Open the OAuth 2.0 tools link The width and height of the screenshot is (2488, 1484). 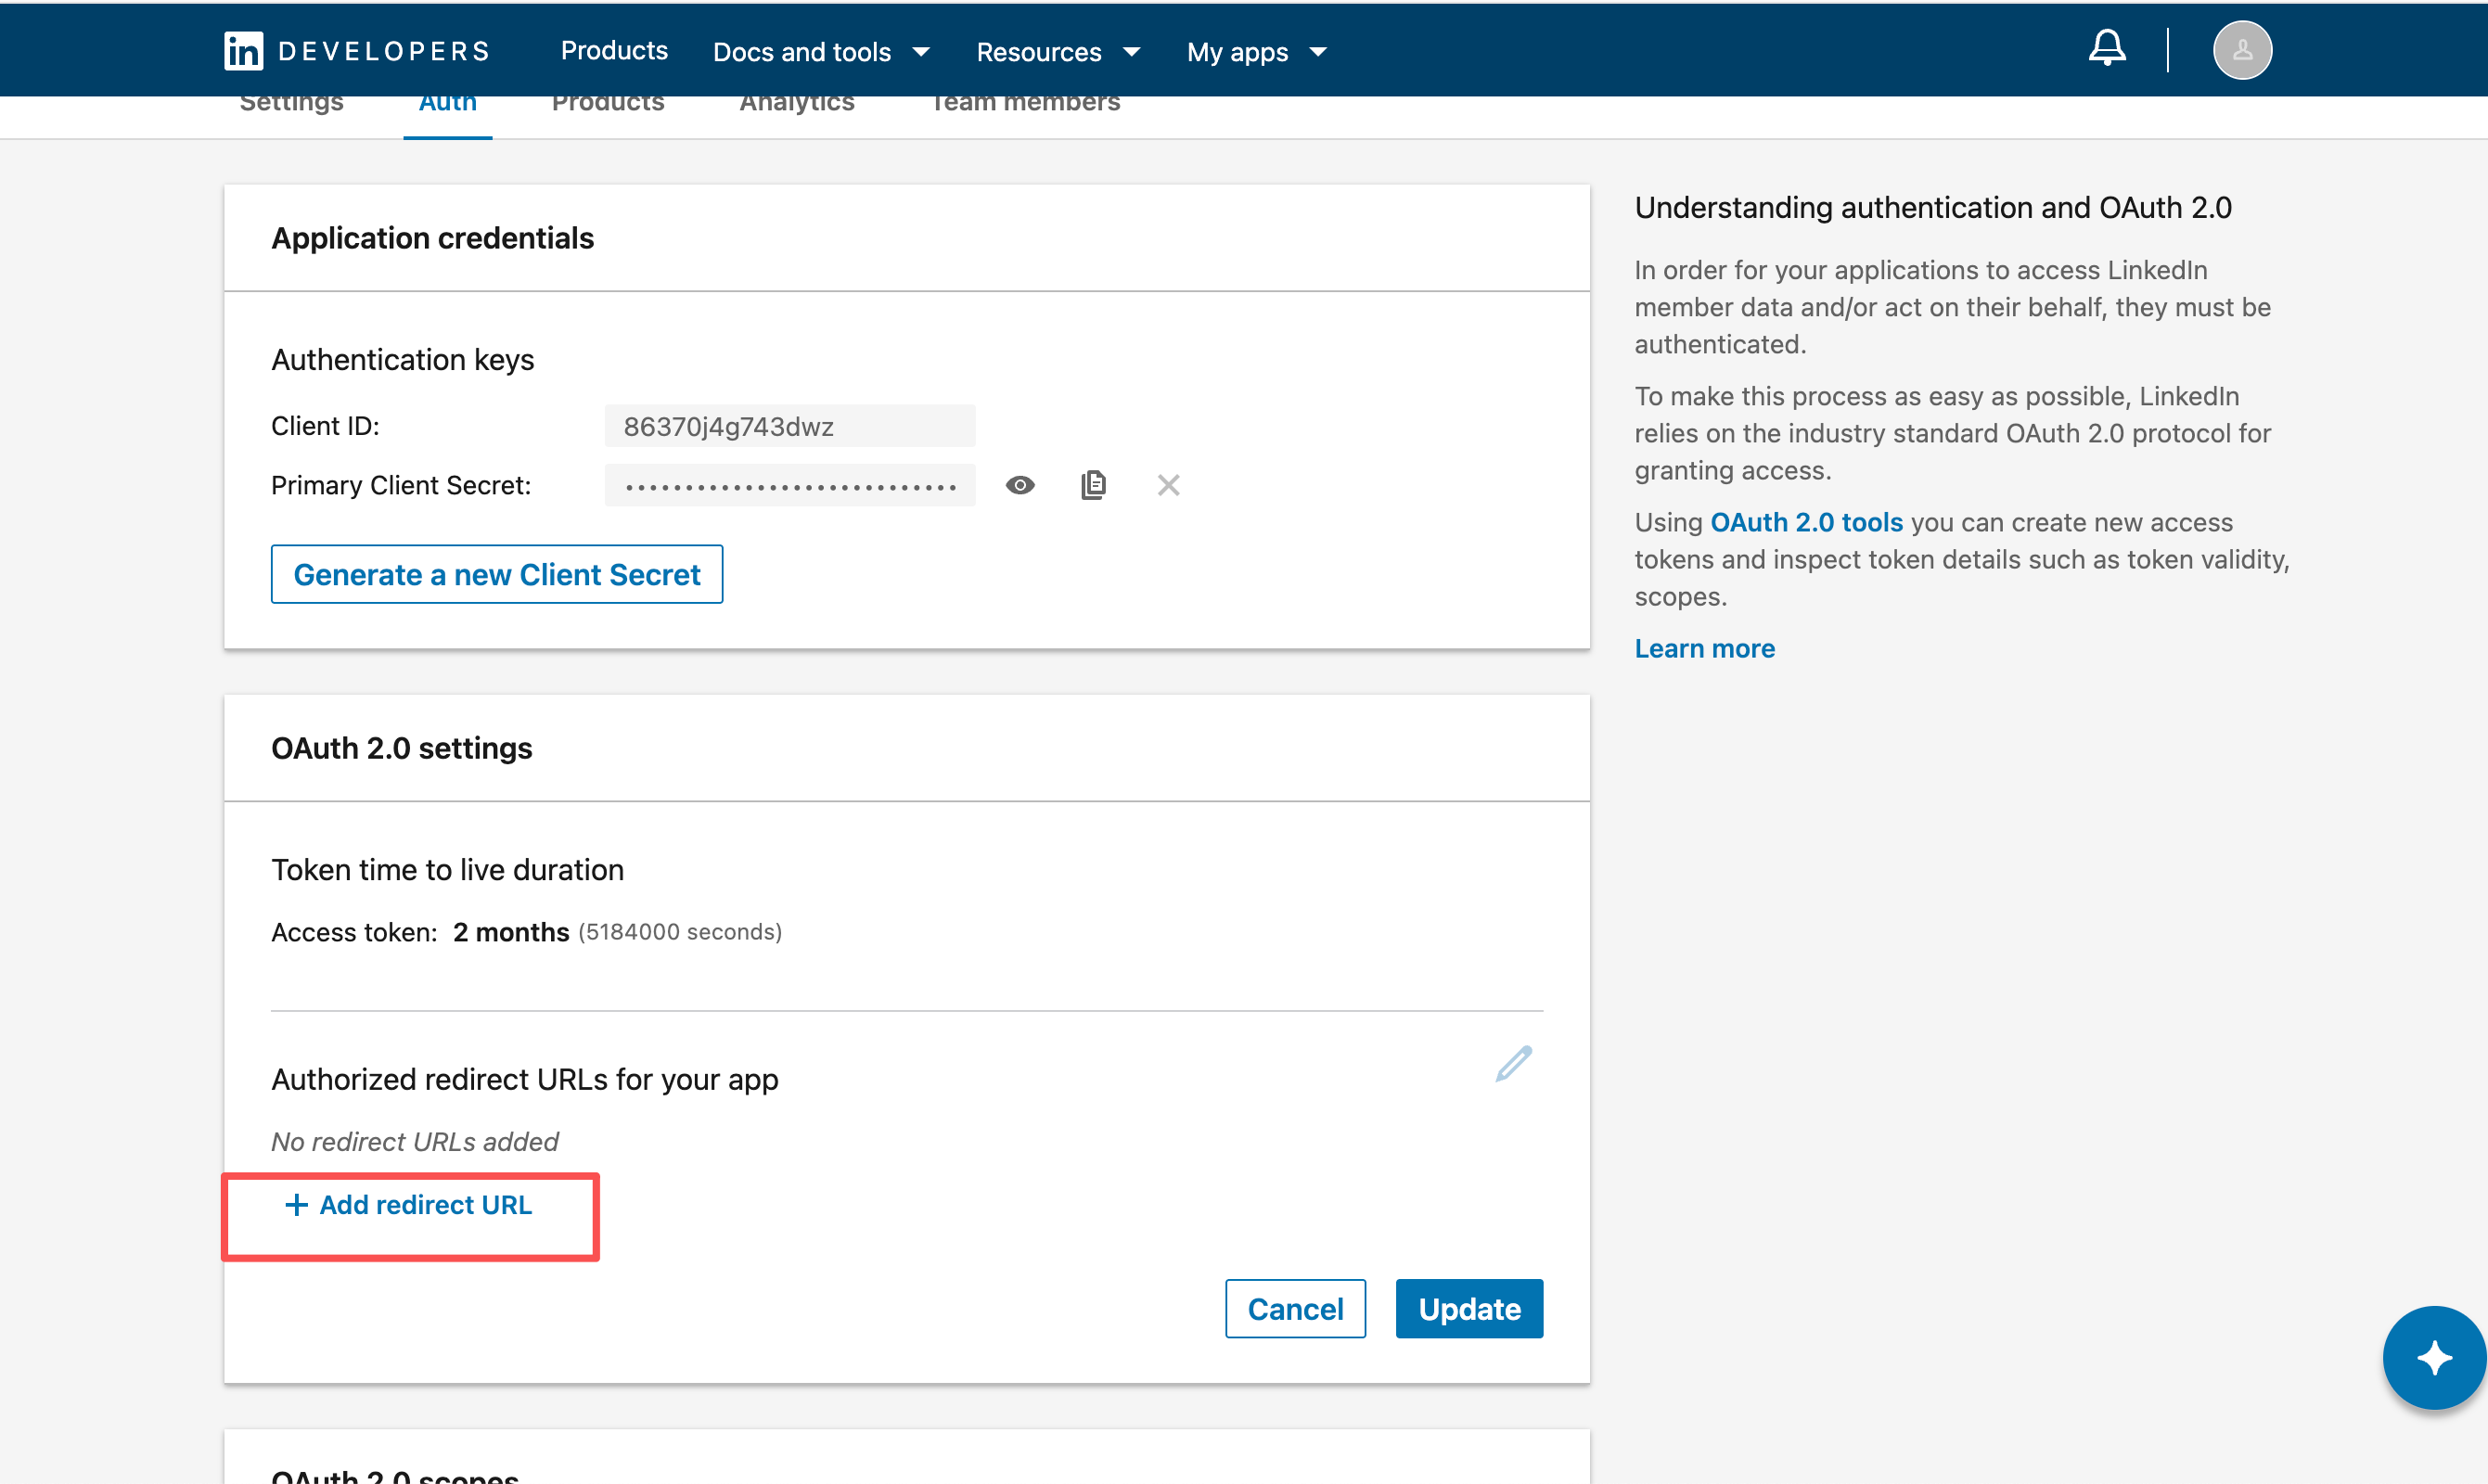click(1806, 522)
